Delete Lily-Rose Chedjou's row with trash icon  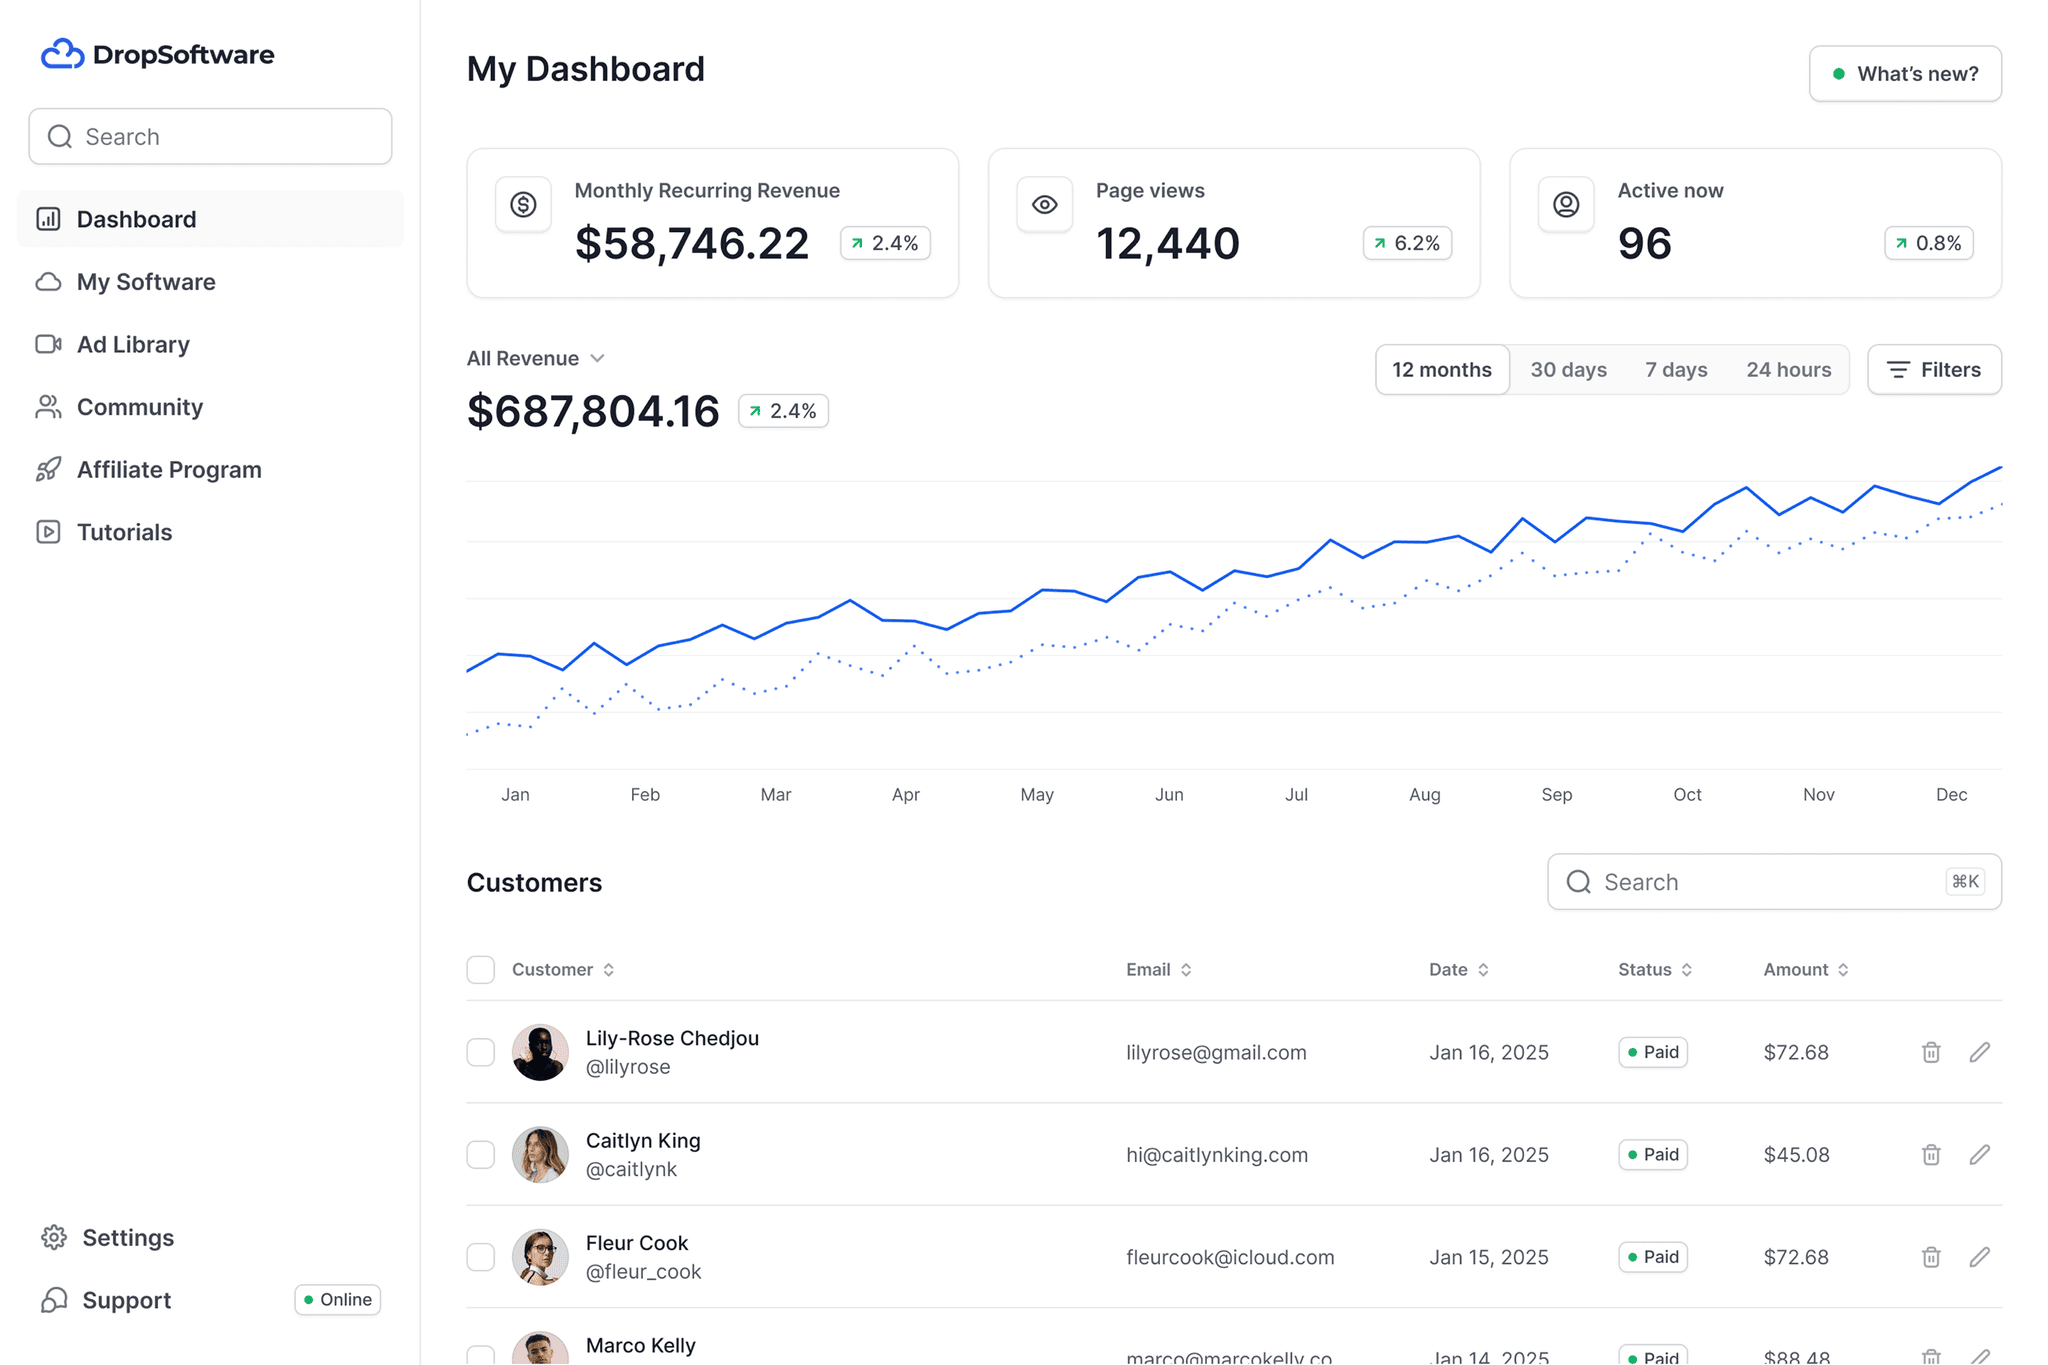click(x=1931, y=1052)
